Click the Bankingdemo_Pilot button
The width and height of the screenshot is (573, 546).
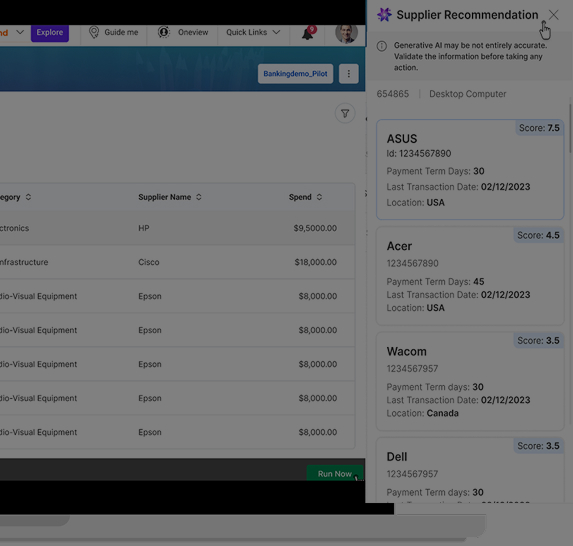coord(295,74)
